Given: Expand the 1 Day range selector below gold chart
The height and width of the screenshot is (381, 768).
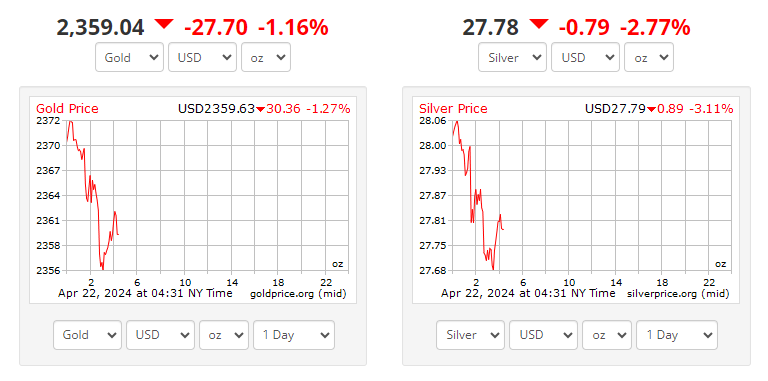Looking at the screenshot, I should 294,335.
